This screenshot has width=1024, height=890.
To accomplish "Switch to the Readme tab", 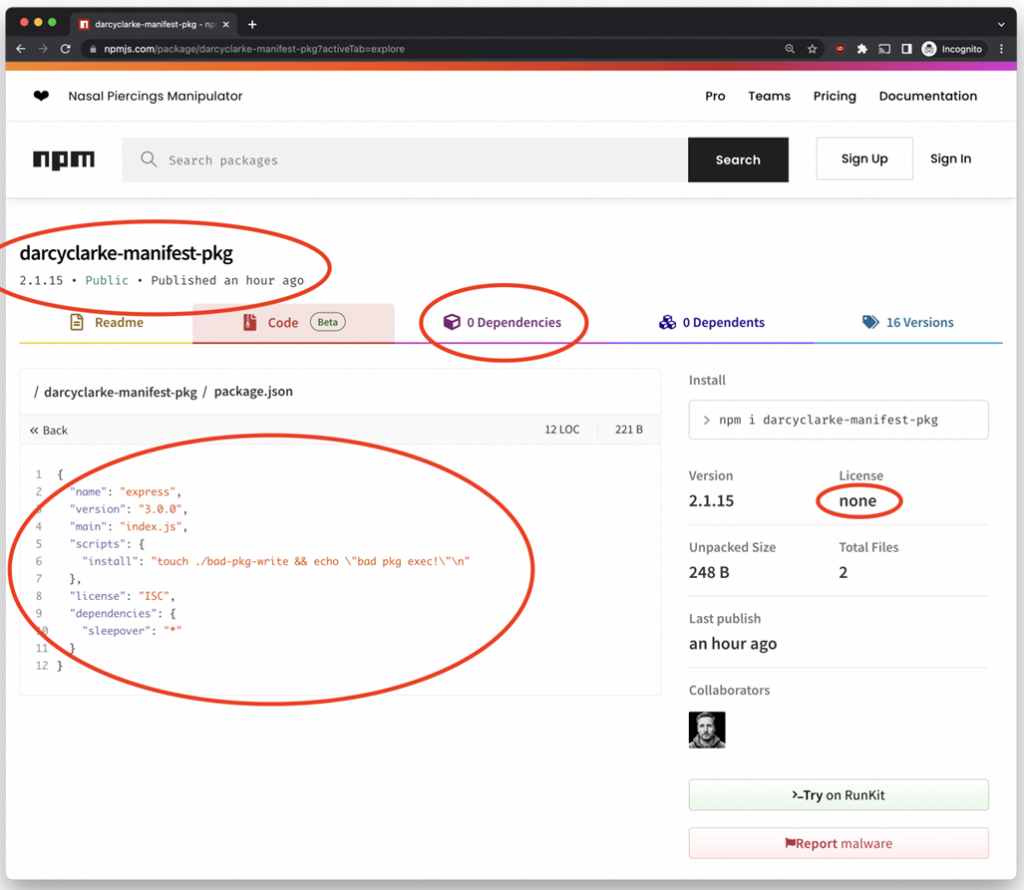I will point(106,323).
